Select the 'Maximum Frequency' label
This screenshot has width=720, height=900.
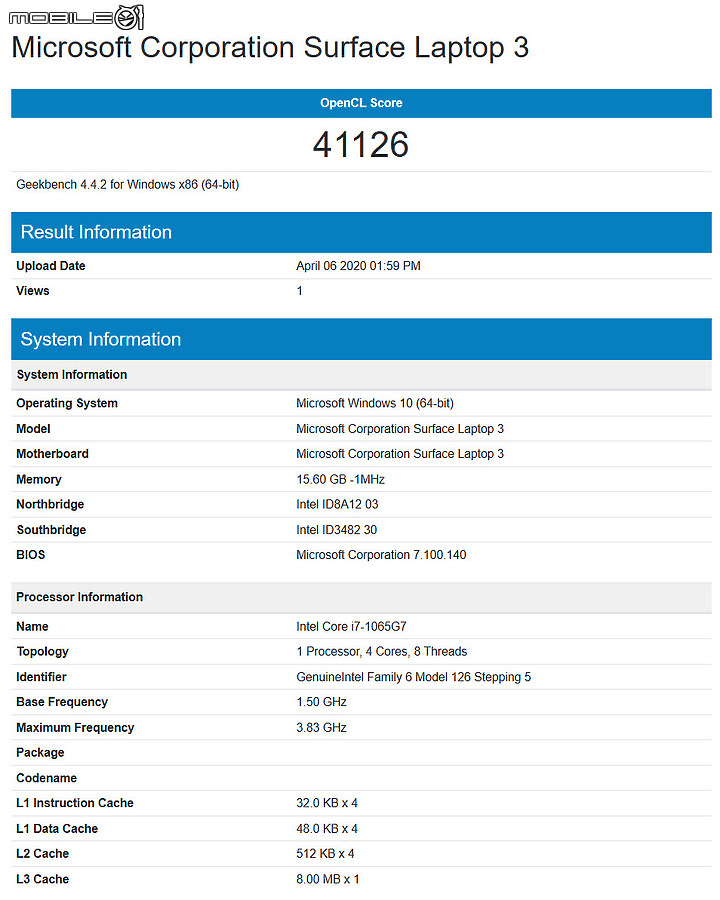coord(75,728)
